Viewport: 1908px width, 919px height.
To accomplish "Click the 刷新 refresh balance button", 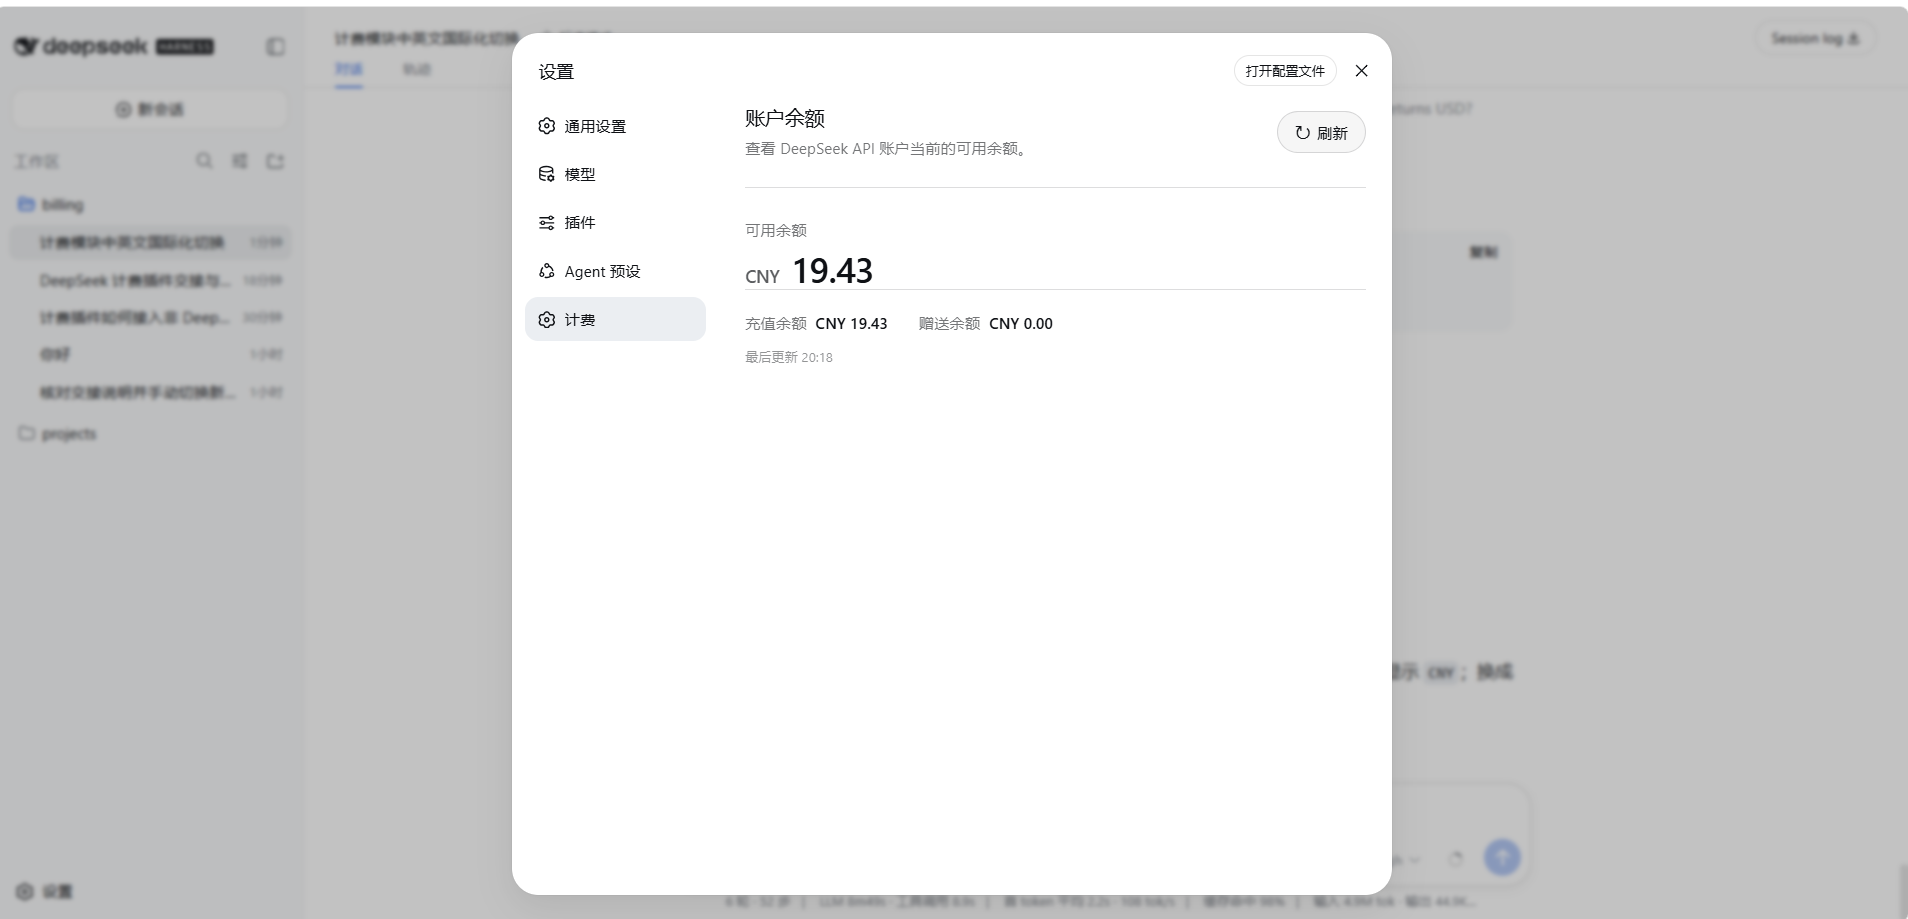I will 1321,132.
